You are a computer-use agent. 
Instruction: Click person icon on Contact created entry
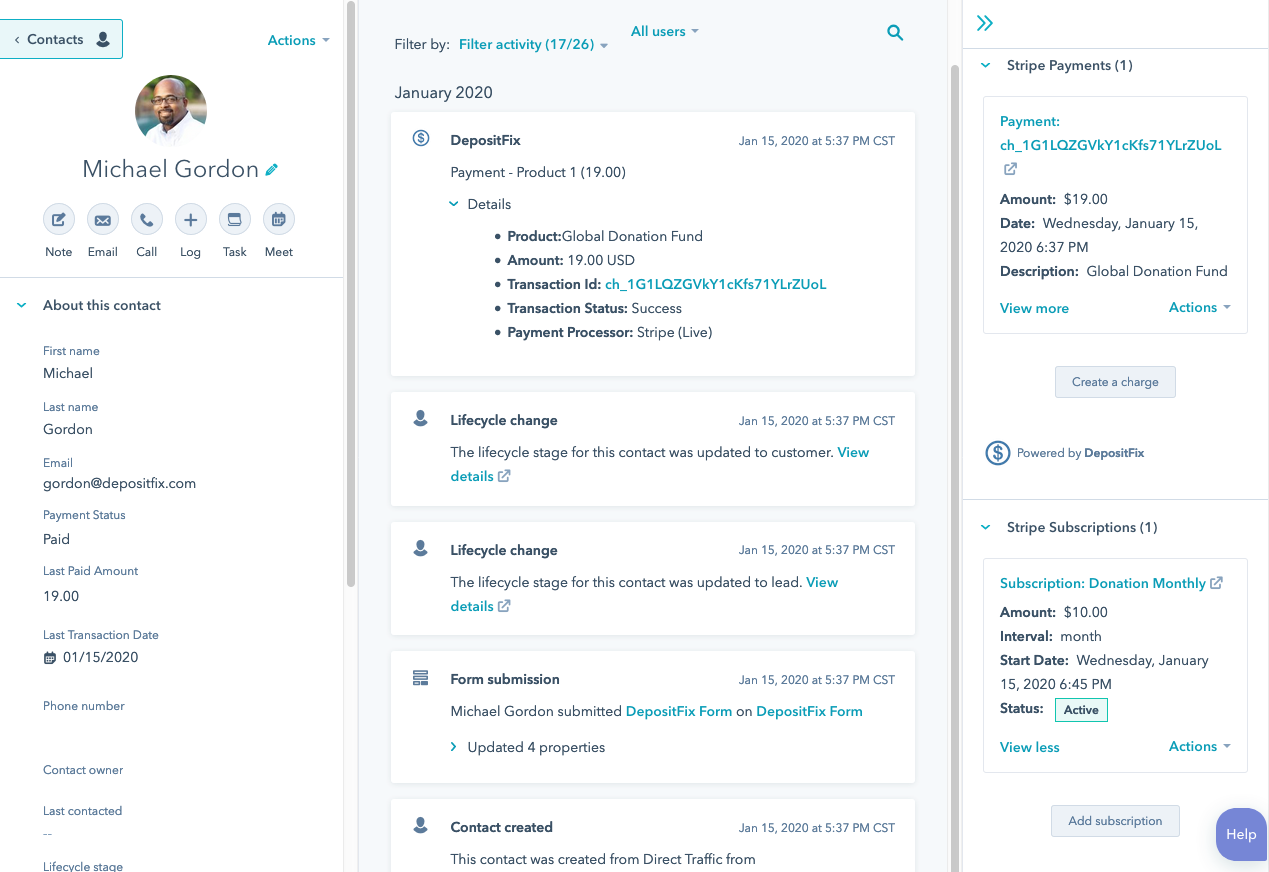[x=421, y=826]
